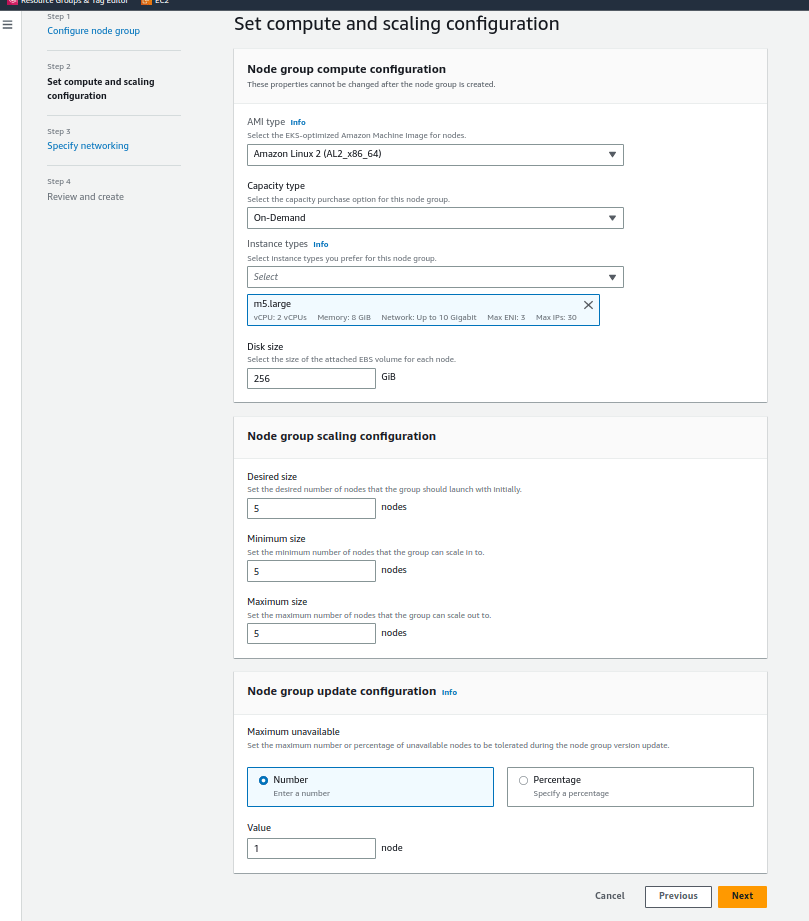The height and width of the screenshot is (921, 809).
Task: Expand the Instance types select box
Action: pos(435,277)
